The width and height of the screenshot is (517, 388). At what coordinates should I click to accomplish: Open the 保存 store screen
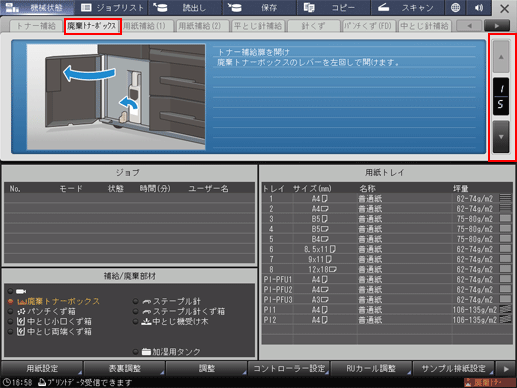259,8
